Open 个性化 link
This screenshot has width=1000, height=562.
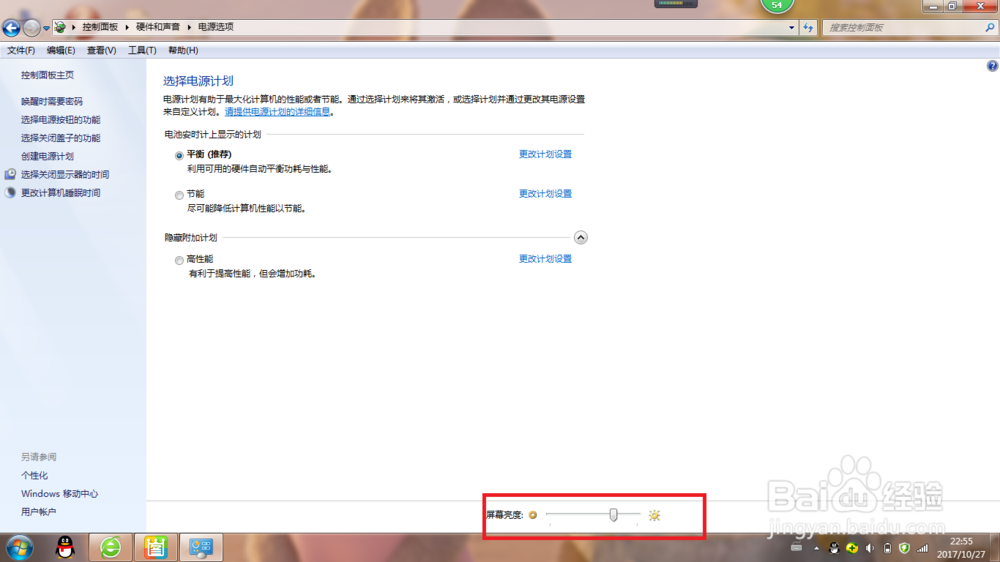pos(34,475)
